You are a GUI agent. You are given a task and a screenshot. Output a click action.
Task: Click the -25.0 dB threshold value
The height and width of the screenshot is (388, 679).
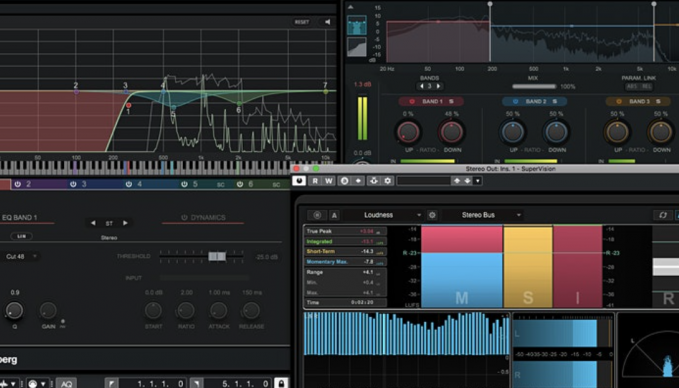pos(267,257)
